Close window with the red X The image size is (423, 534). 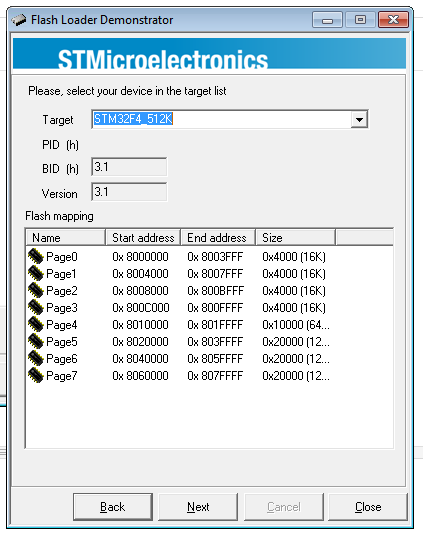(393, 20)
